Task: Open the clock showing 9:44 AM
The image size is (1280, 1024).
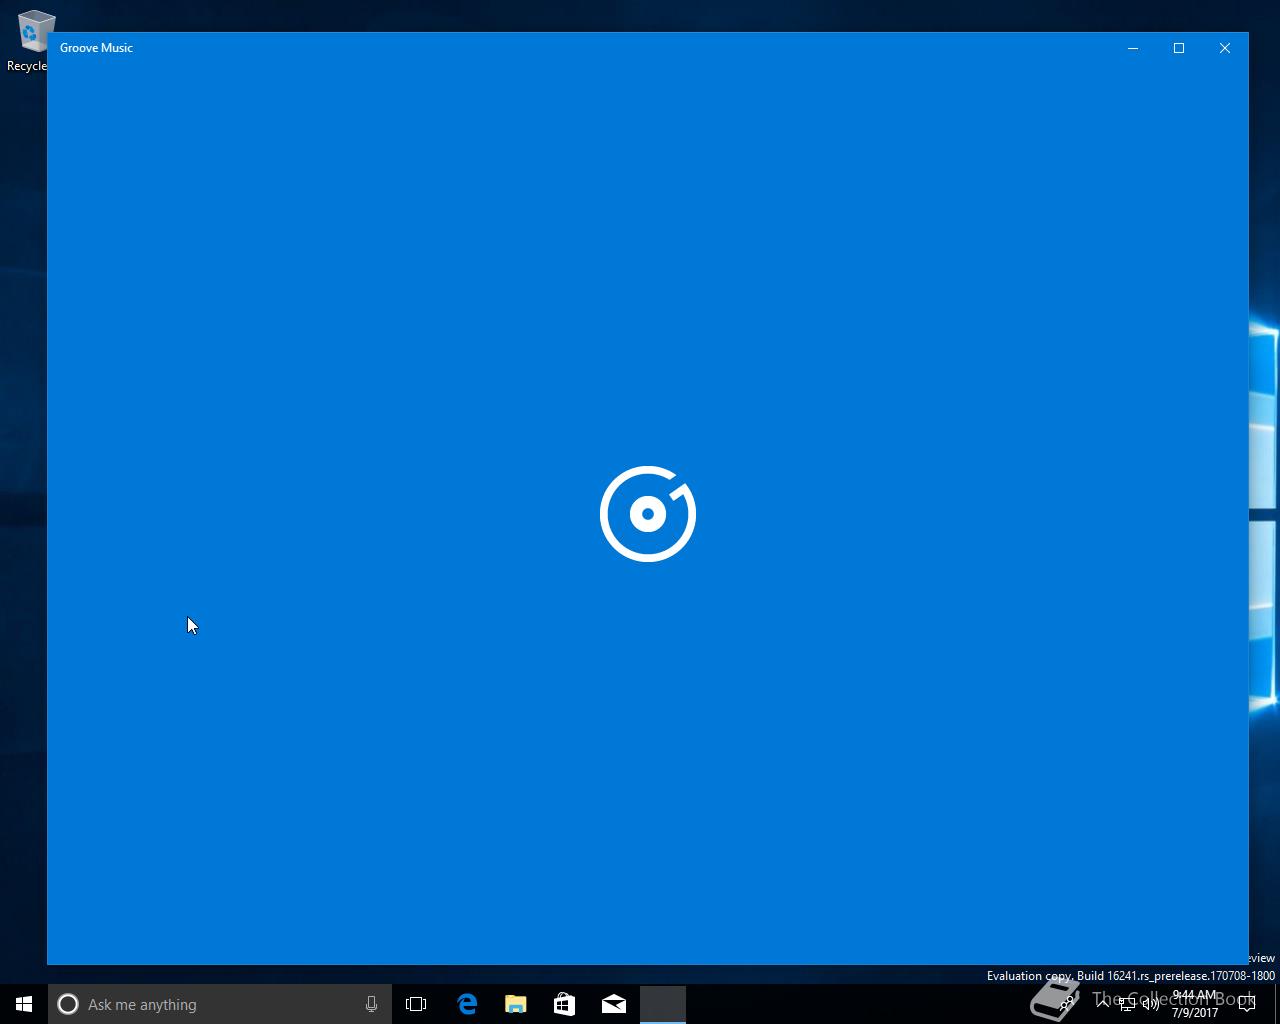Action: tap(1195, 1004)
